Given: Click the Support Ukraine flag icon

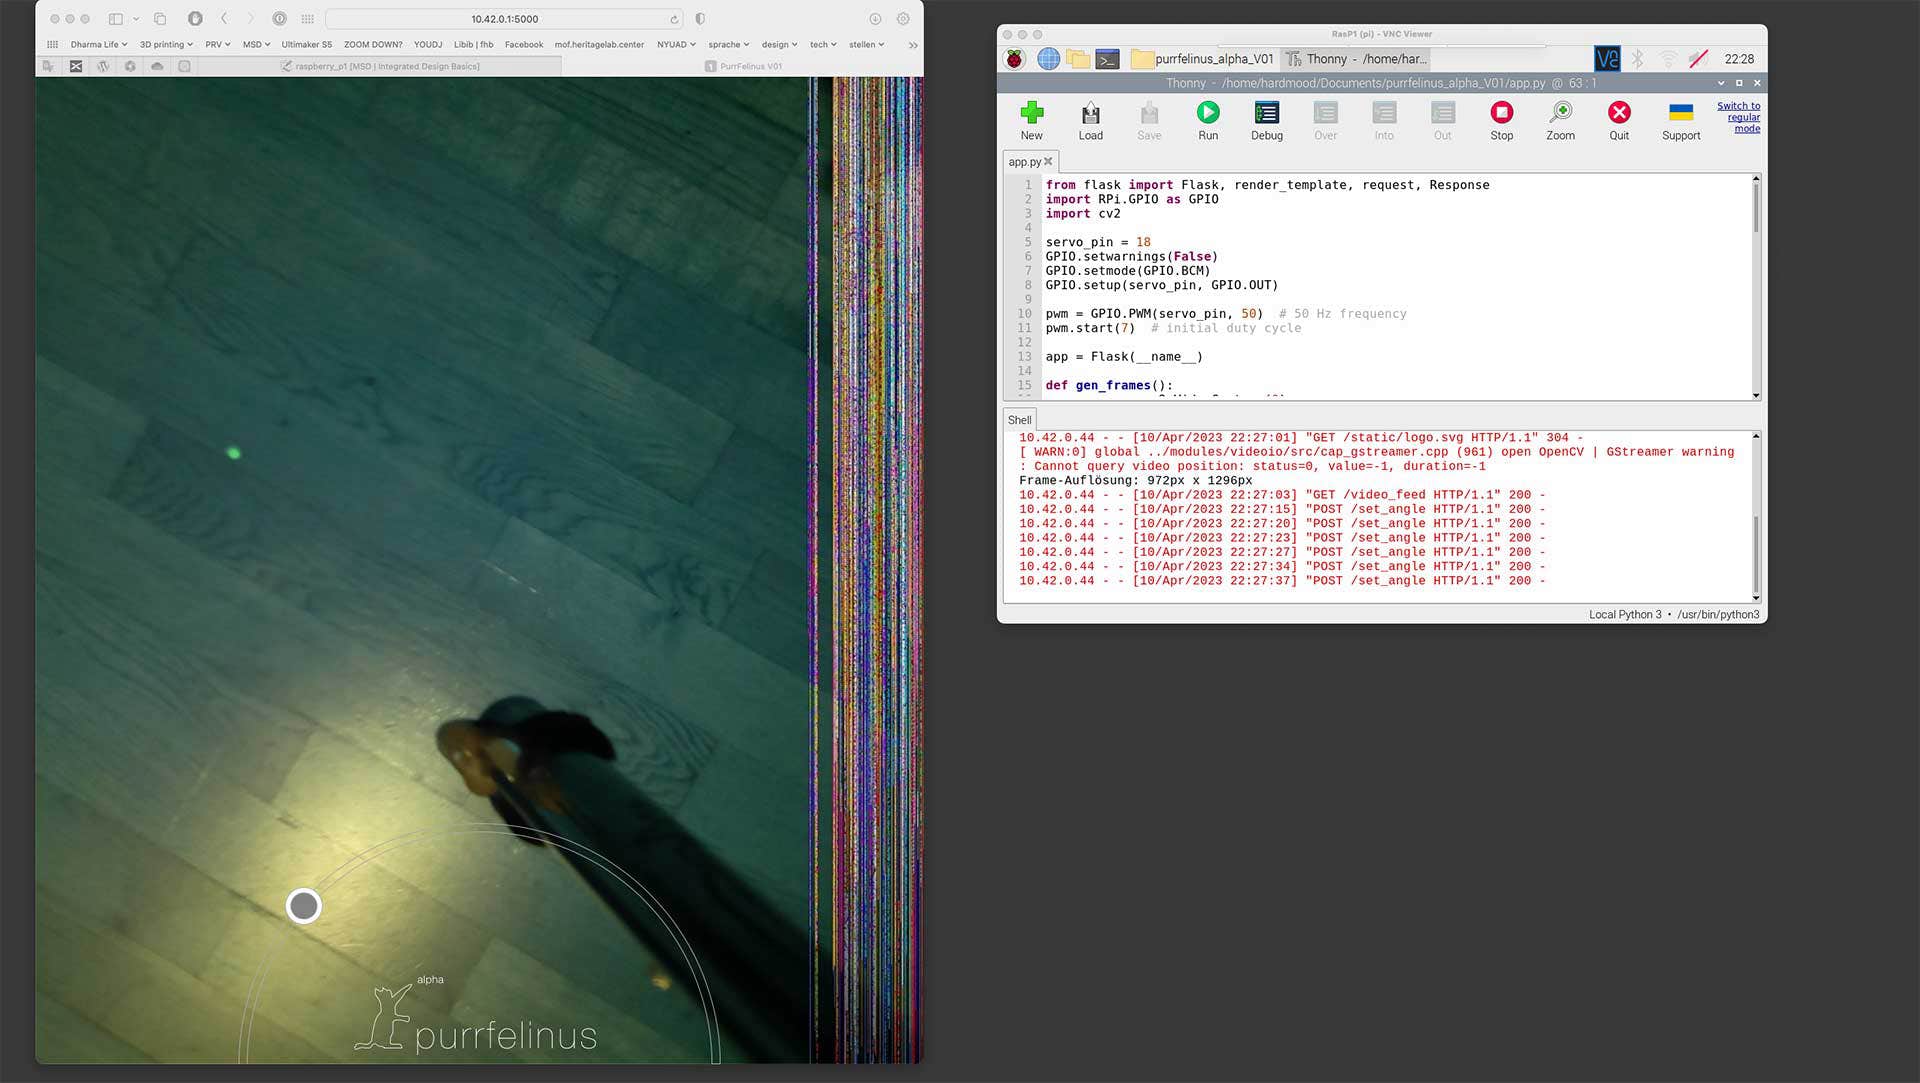Looking at the screenshot, I should pyautogui.click(x=1681, y=113).
